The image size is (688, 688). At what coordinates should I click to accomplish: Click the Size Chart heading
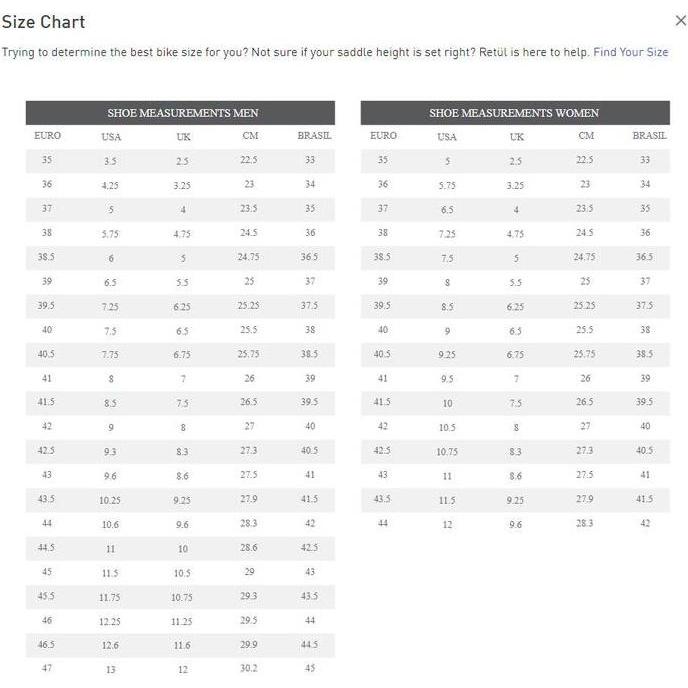43,22
